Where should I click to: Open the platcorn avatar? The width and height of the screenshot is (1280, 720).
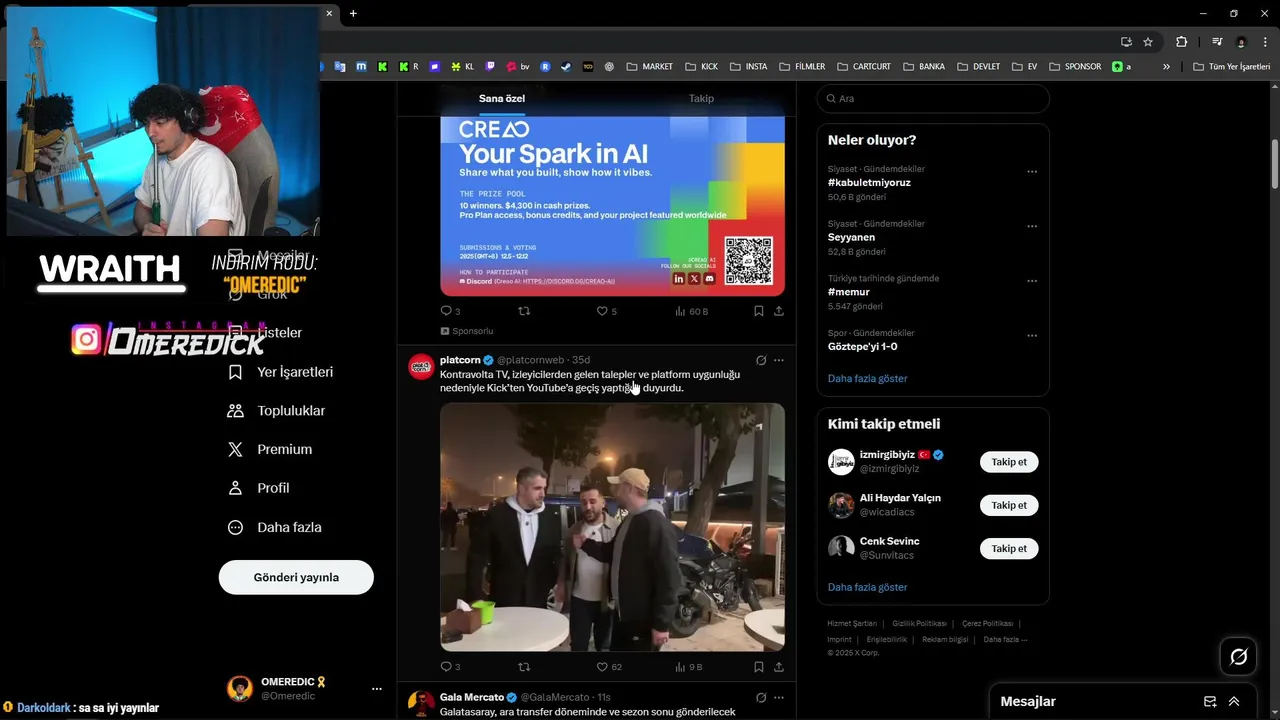pyautogui.click(x=421, y=367)
